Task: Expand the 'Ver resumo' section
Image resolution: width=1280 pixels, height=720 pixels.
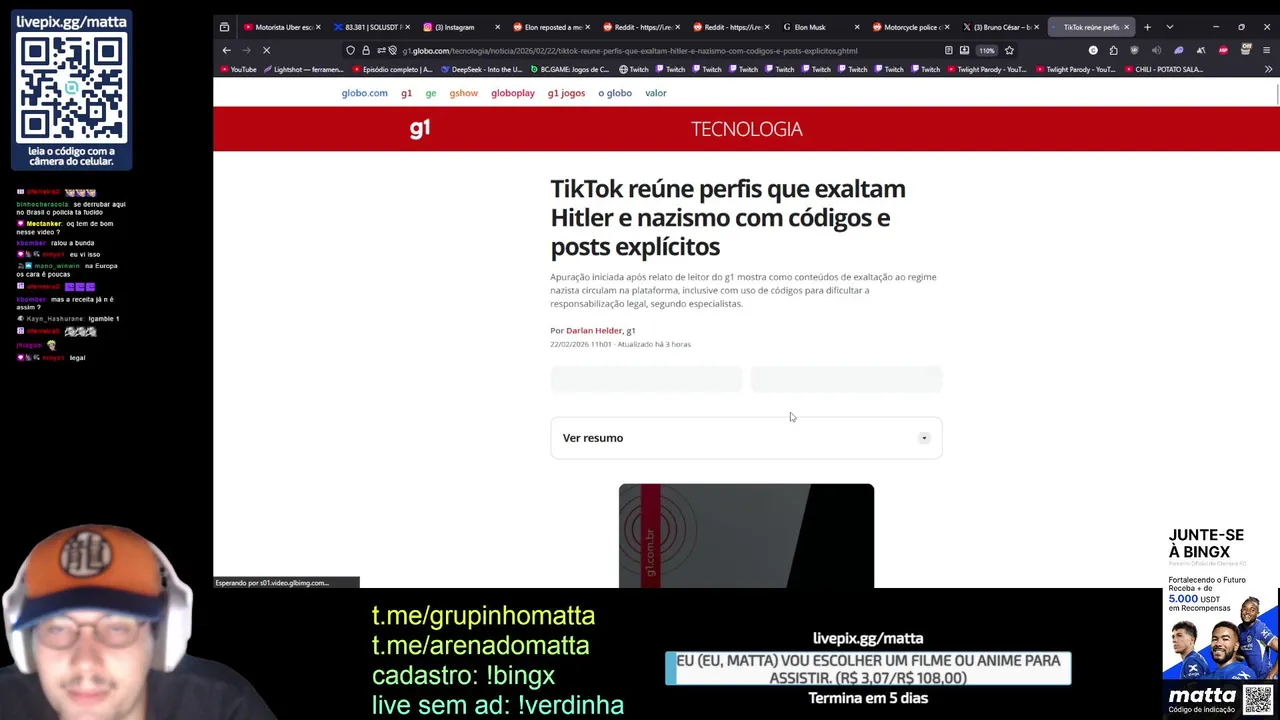Action: (x=746, y=438)
